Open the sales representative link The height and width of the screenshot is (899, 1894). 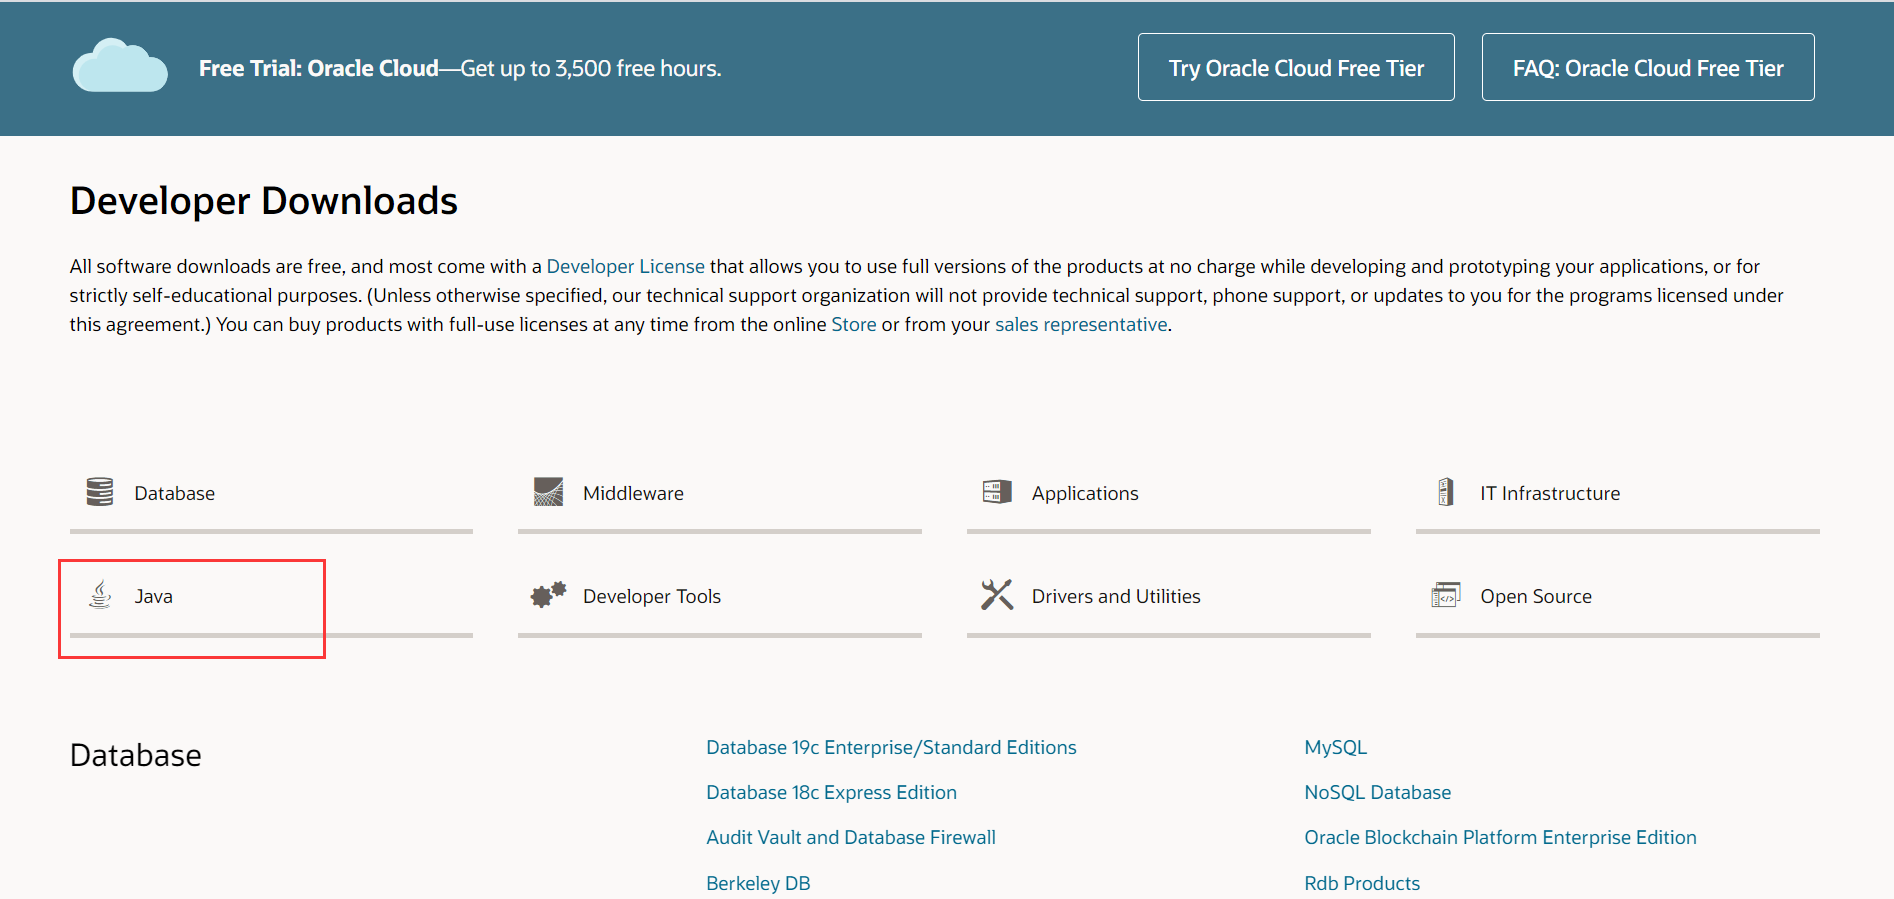1081,324
